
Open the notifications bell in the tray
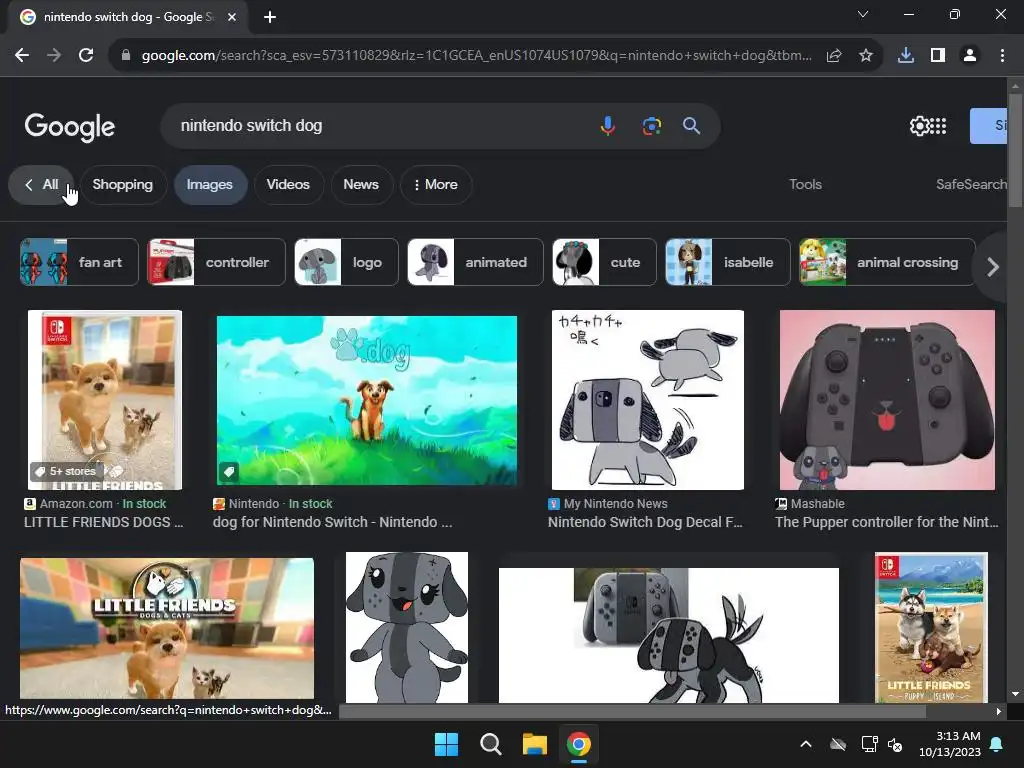pos(997,744)
